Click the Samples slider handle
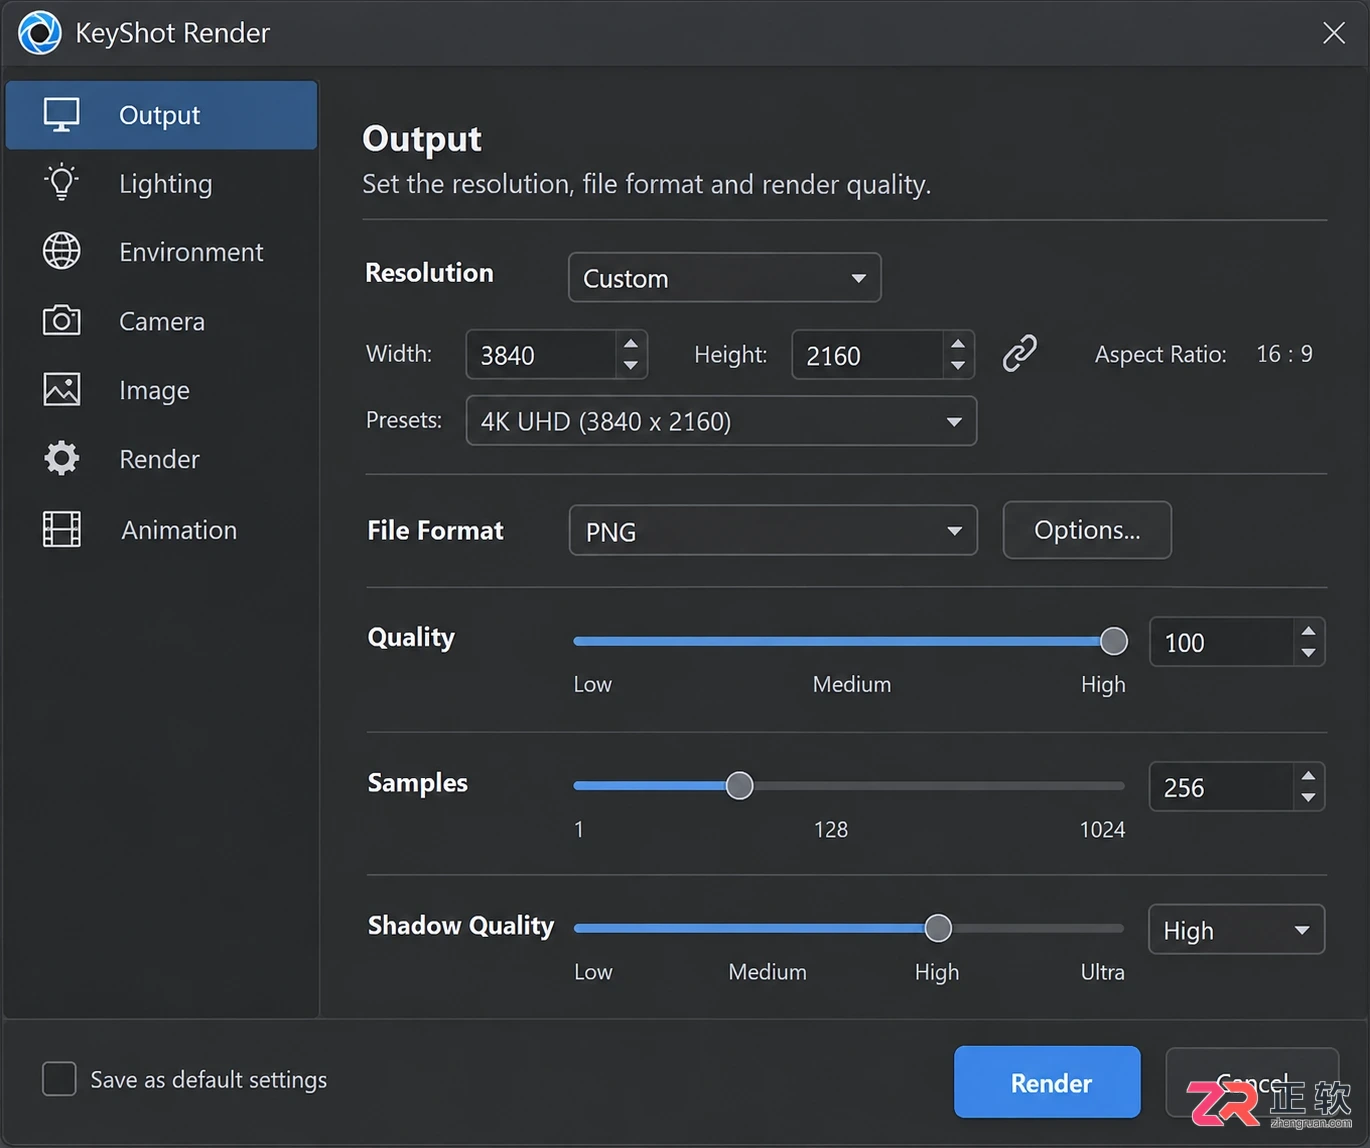This screenshot has width=1370, height=1148. point(739,786)
